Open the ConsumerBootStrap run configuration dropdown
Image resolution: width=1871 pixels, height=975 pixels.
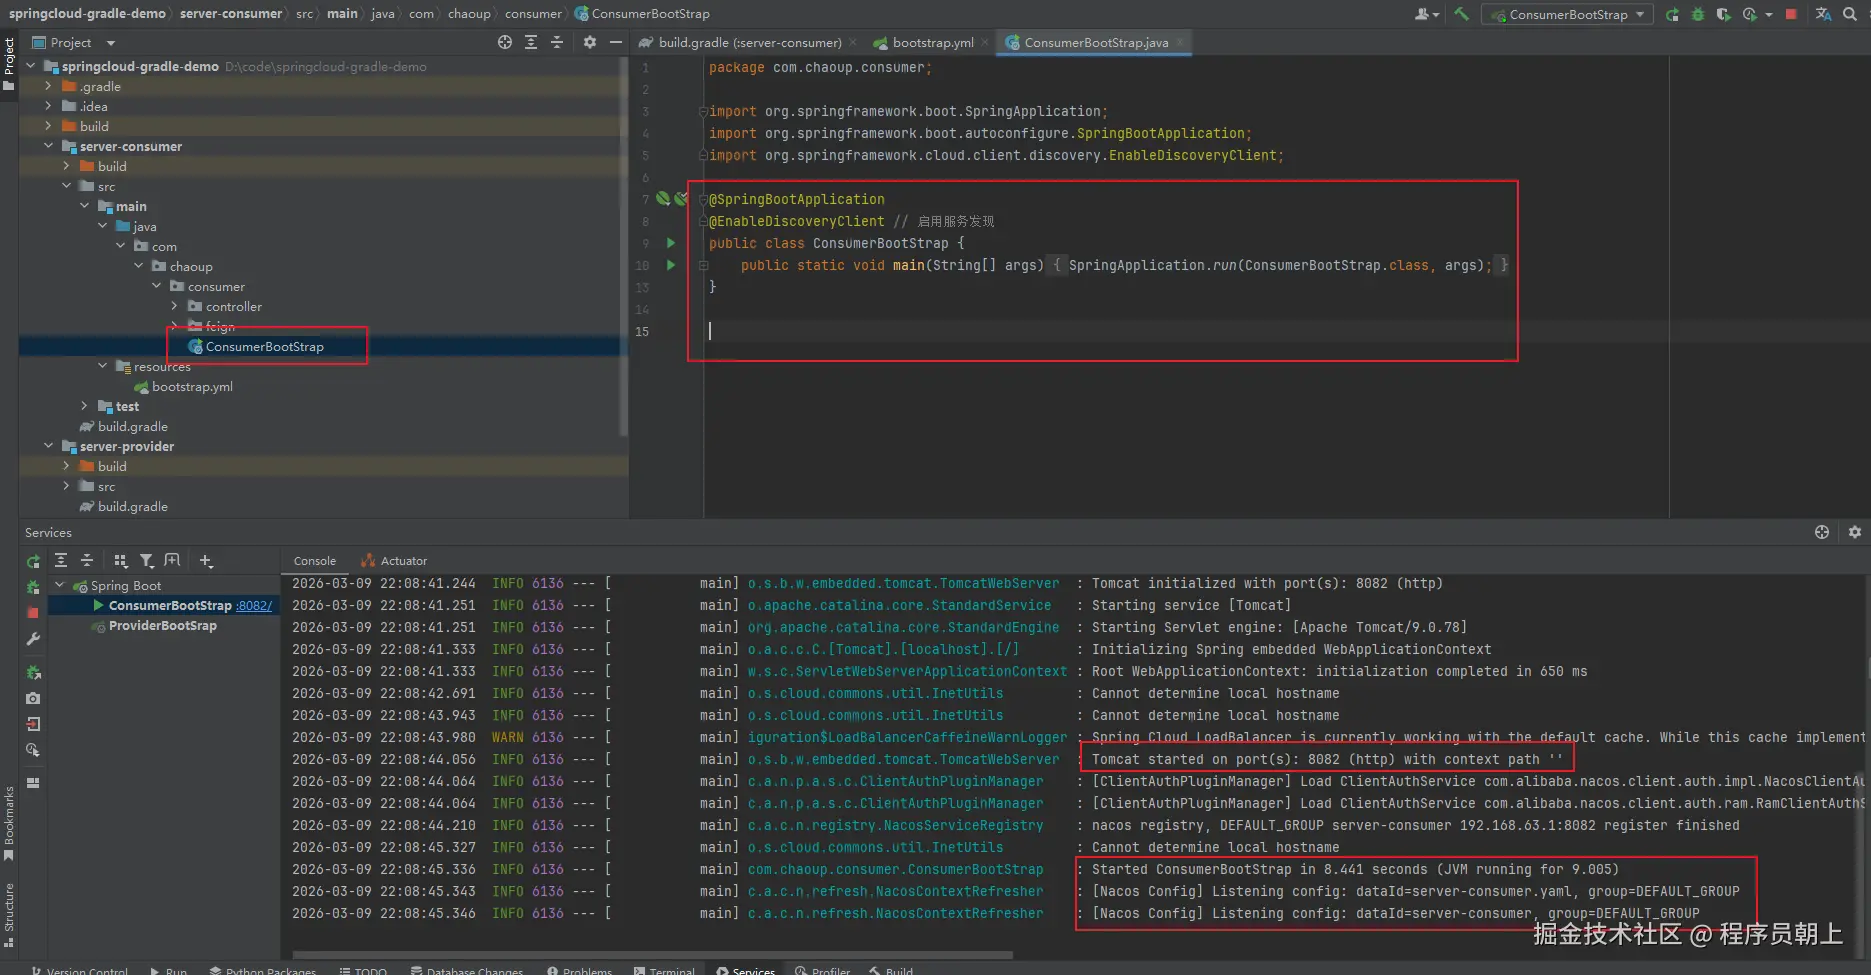(1567, 14)
